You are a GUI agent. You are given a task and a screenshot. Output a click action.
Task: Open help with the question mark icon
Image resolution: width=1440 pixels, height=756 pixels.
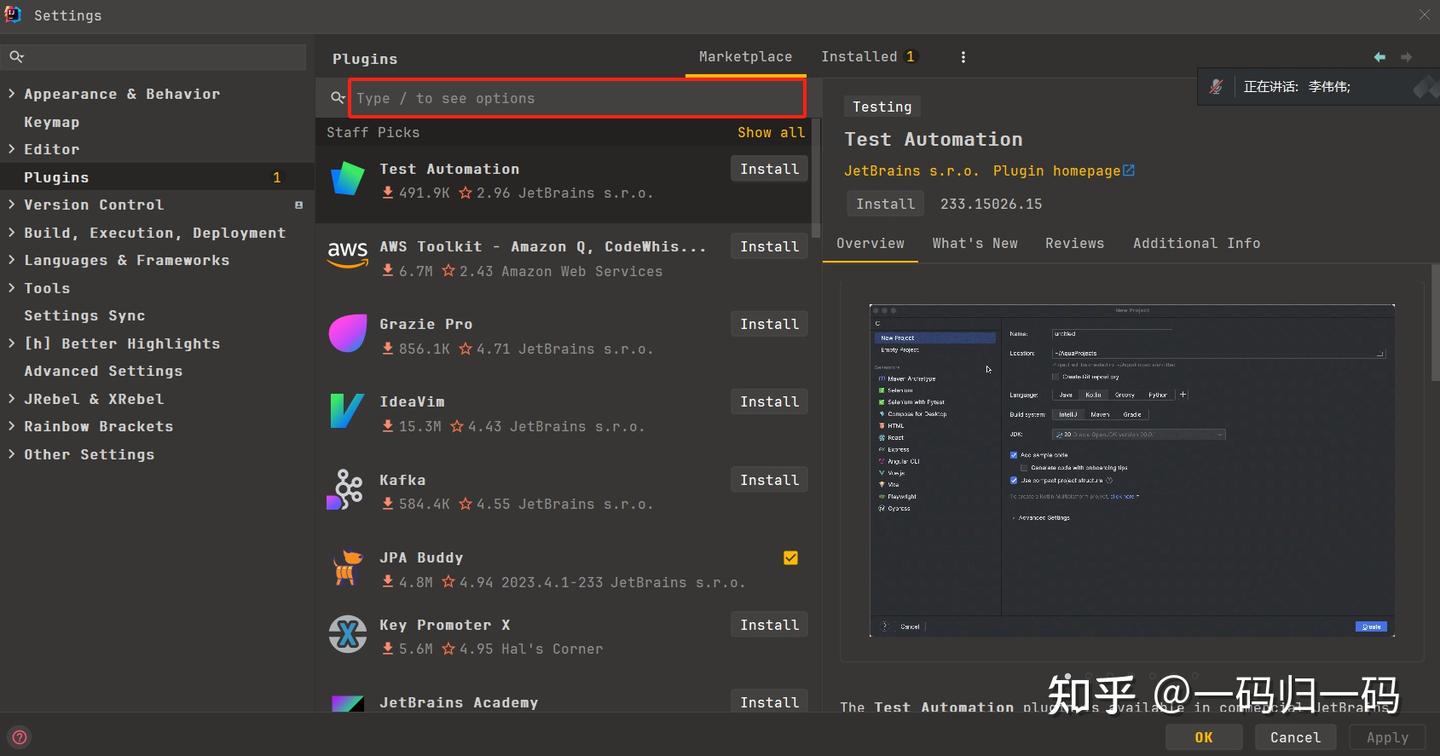tap(19, 738)
